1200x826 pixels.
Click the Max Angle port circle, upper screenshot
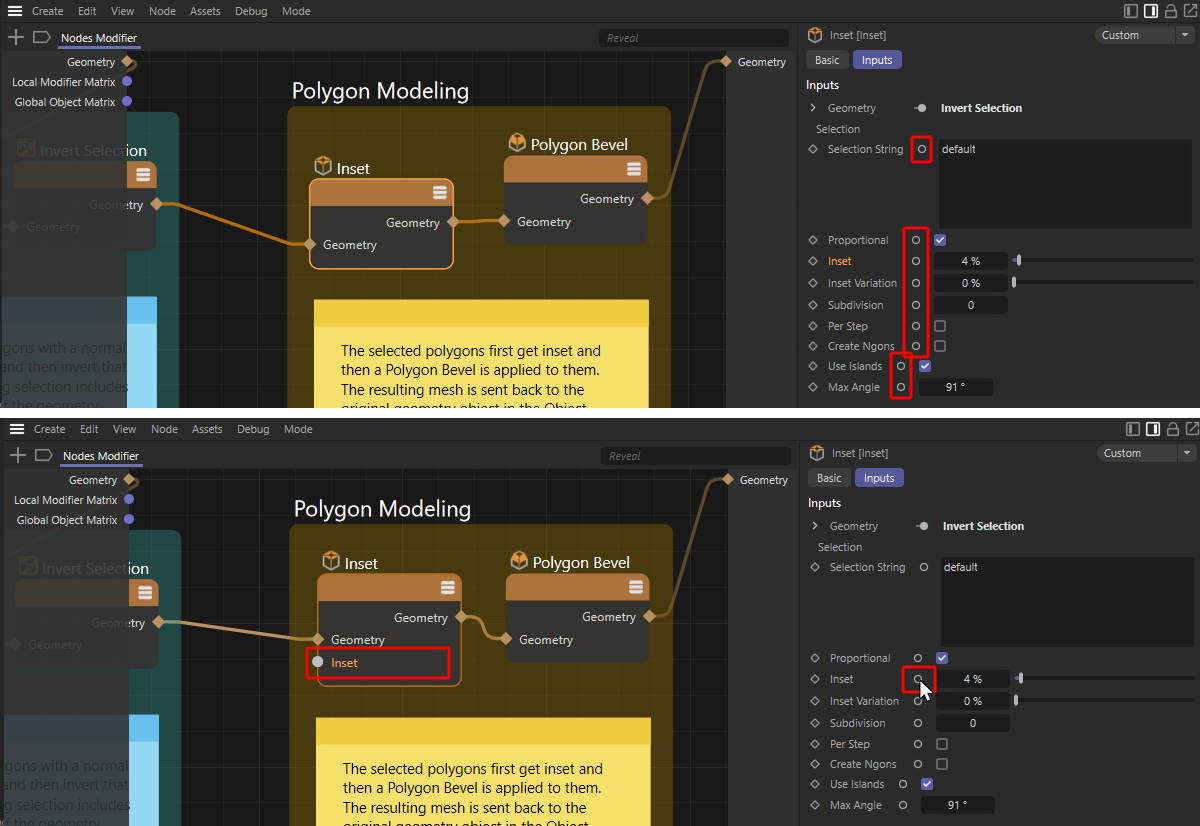(x=901, y=387)
